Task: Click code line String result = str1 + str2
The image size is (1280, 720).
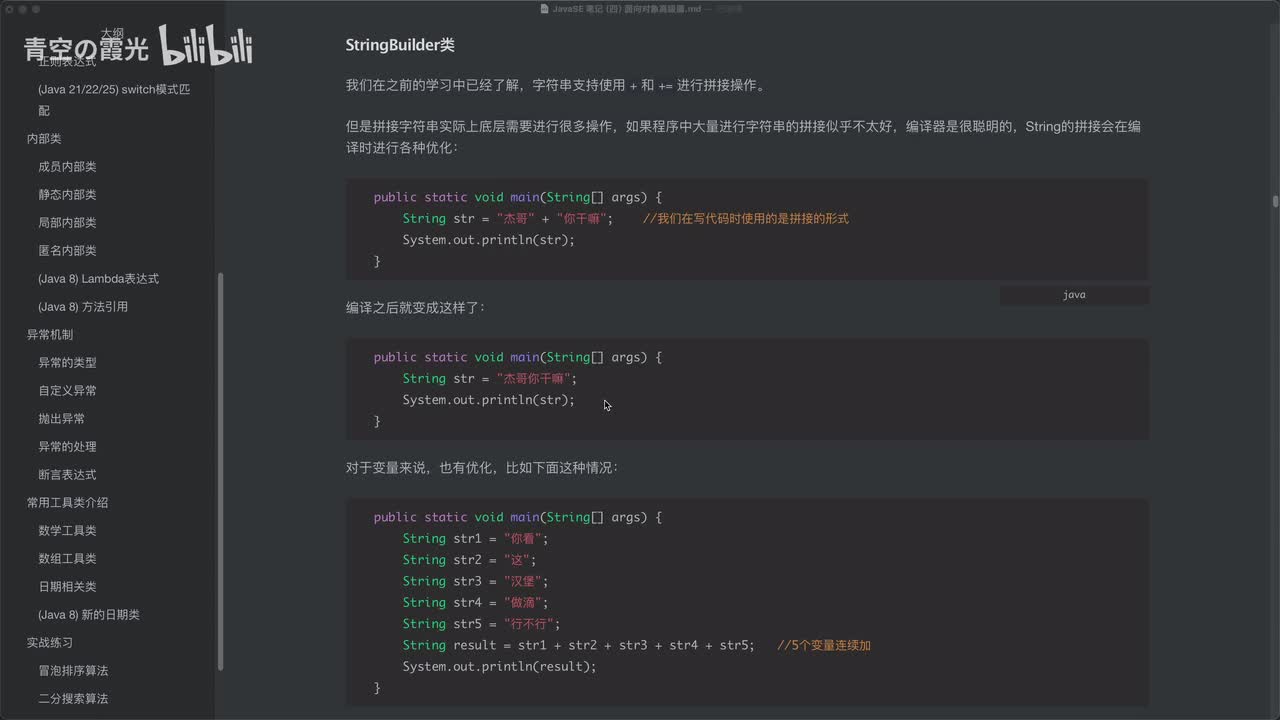Action: point(579,645)
